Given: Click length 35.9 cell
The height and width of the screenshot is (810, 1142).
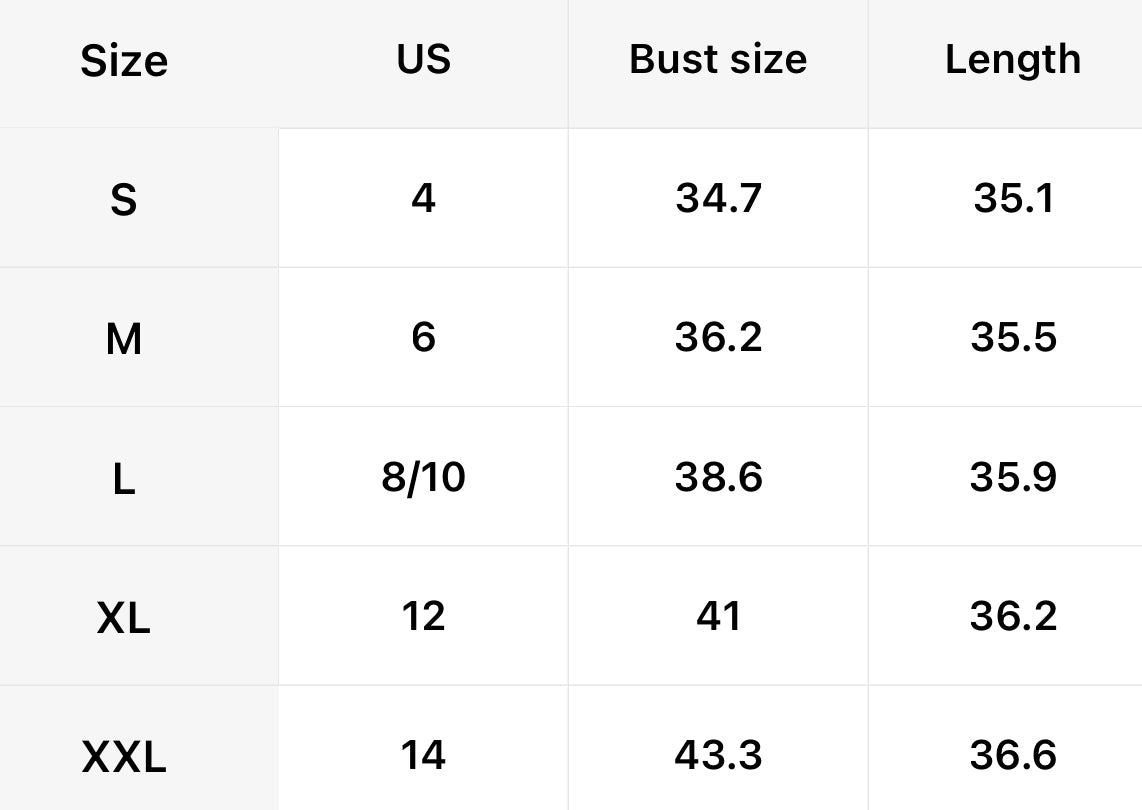Looking at the screenshot, I should pos(1013,477).
